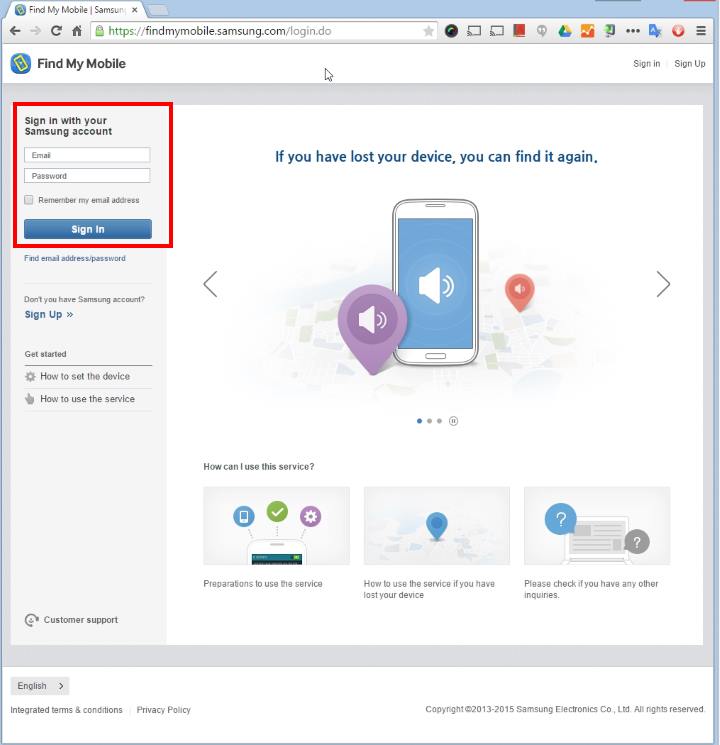Open the English language selector
Image resolution: width=720 pixels, height=745 pixels.
40,686
